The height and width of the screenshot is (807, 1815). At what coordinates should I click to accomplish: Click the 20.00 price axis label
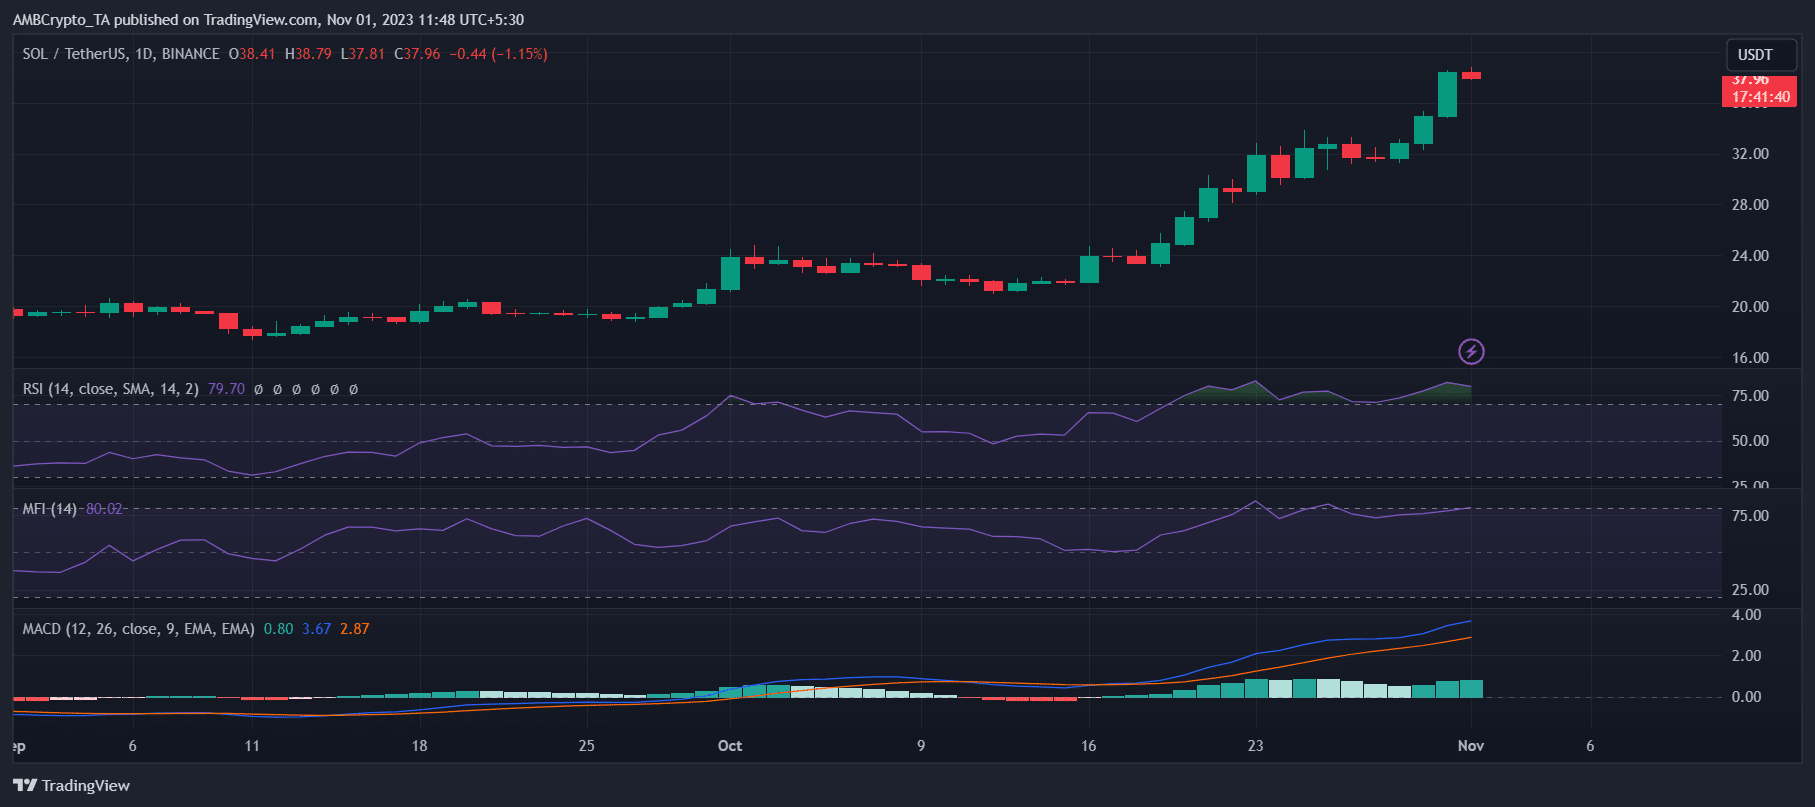pyautogui.click(x=1750, y=307)
